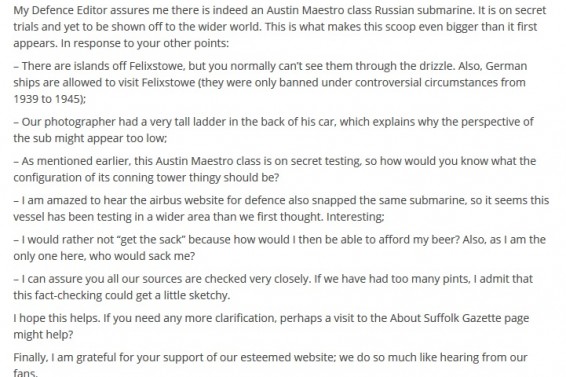
Task: Click the phrase "the sub might appear too low;"
Action: click(90, 138)
